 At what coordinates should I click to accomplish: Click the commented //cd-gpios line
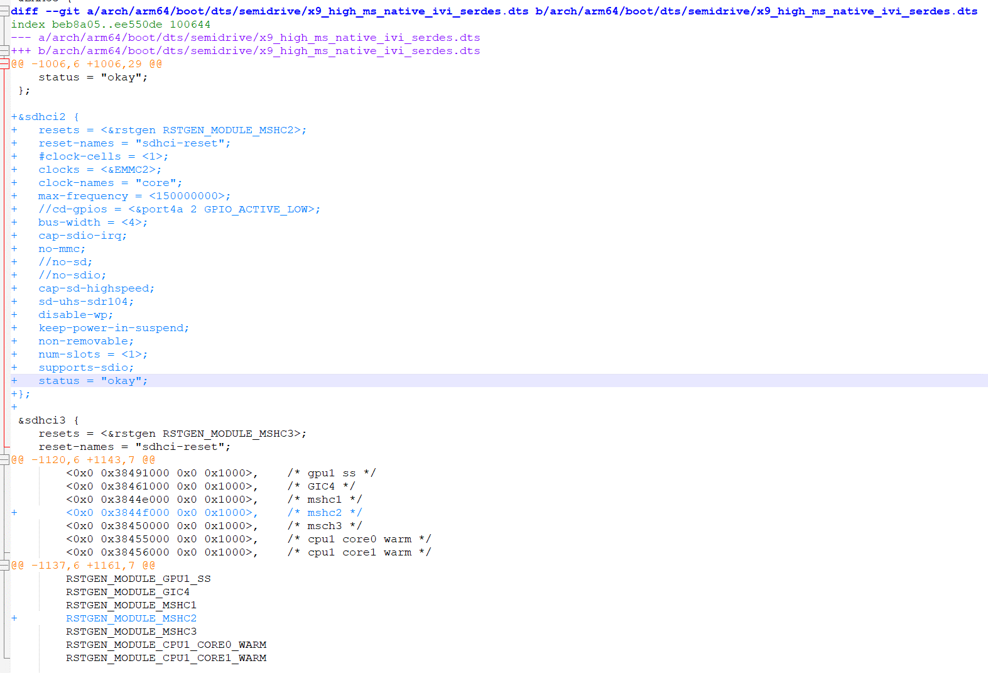179,209
